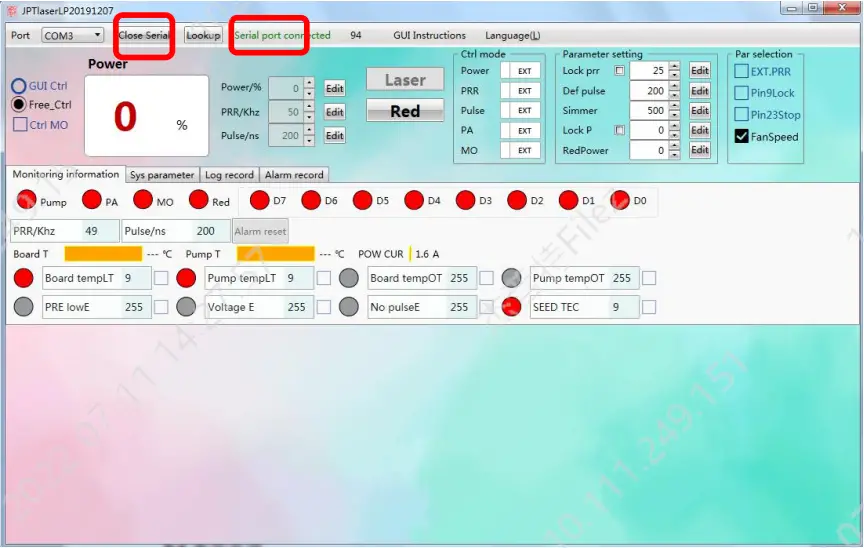Toggle the Lock P checkbox
864x548 pixels.
click(620, 130)
